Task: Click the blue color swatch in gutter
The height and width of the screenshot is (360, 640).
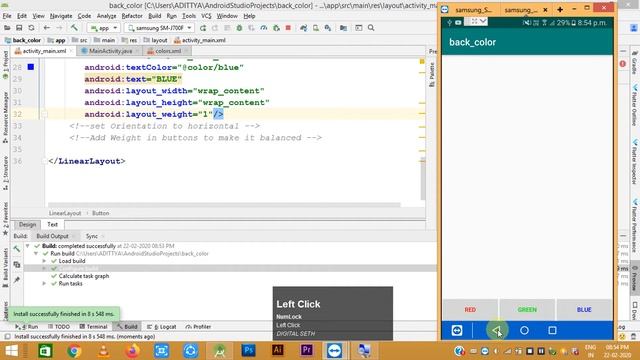Action: pos(31,67)
